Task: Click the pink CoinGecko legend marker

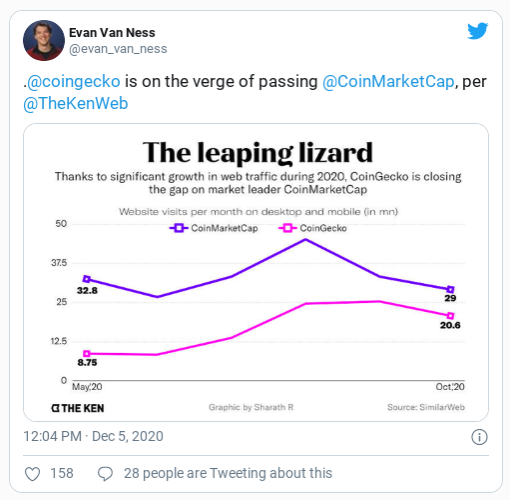Action: point(288,228)
